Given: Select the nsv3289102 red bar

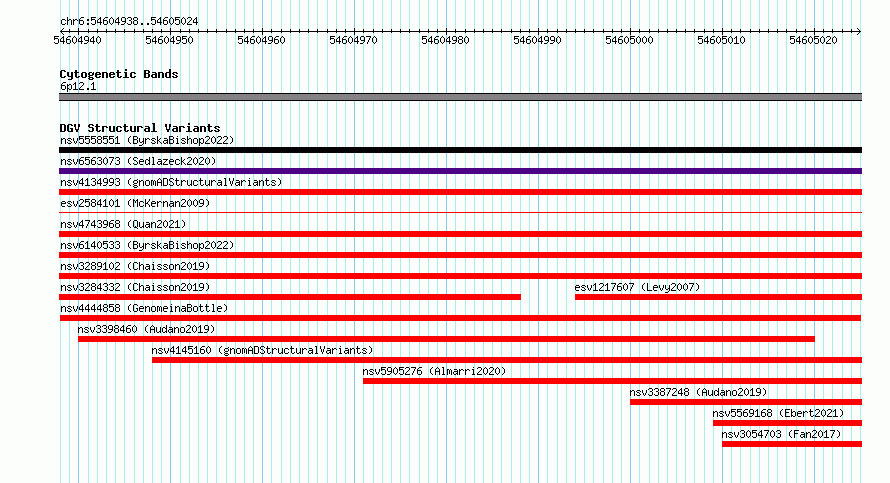Looking at the screenshot, I should 460,276.
